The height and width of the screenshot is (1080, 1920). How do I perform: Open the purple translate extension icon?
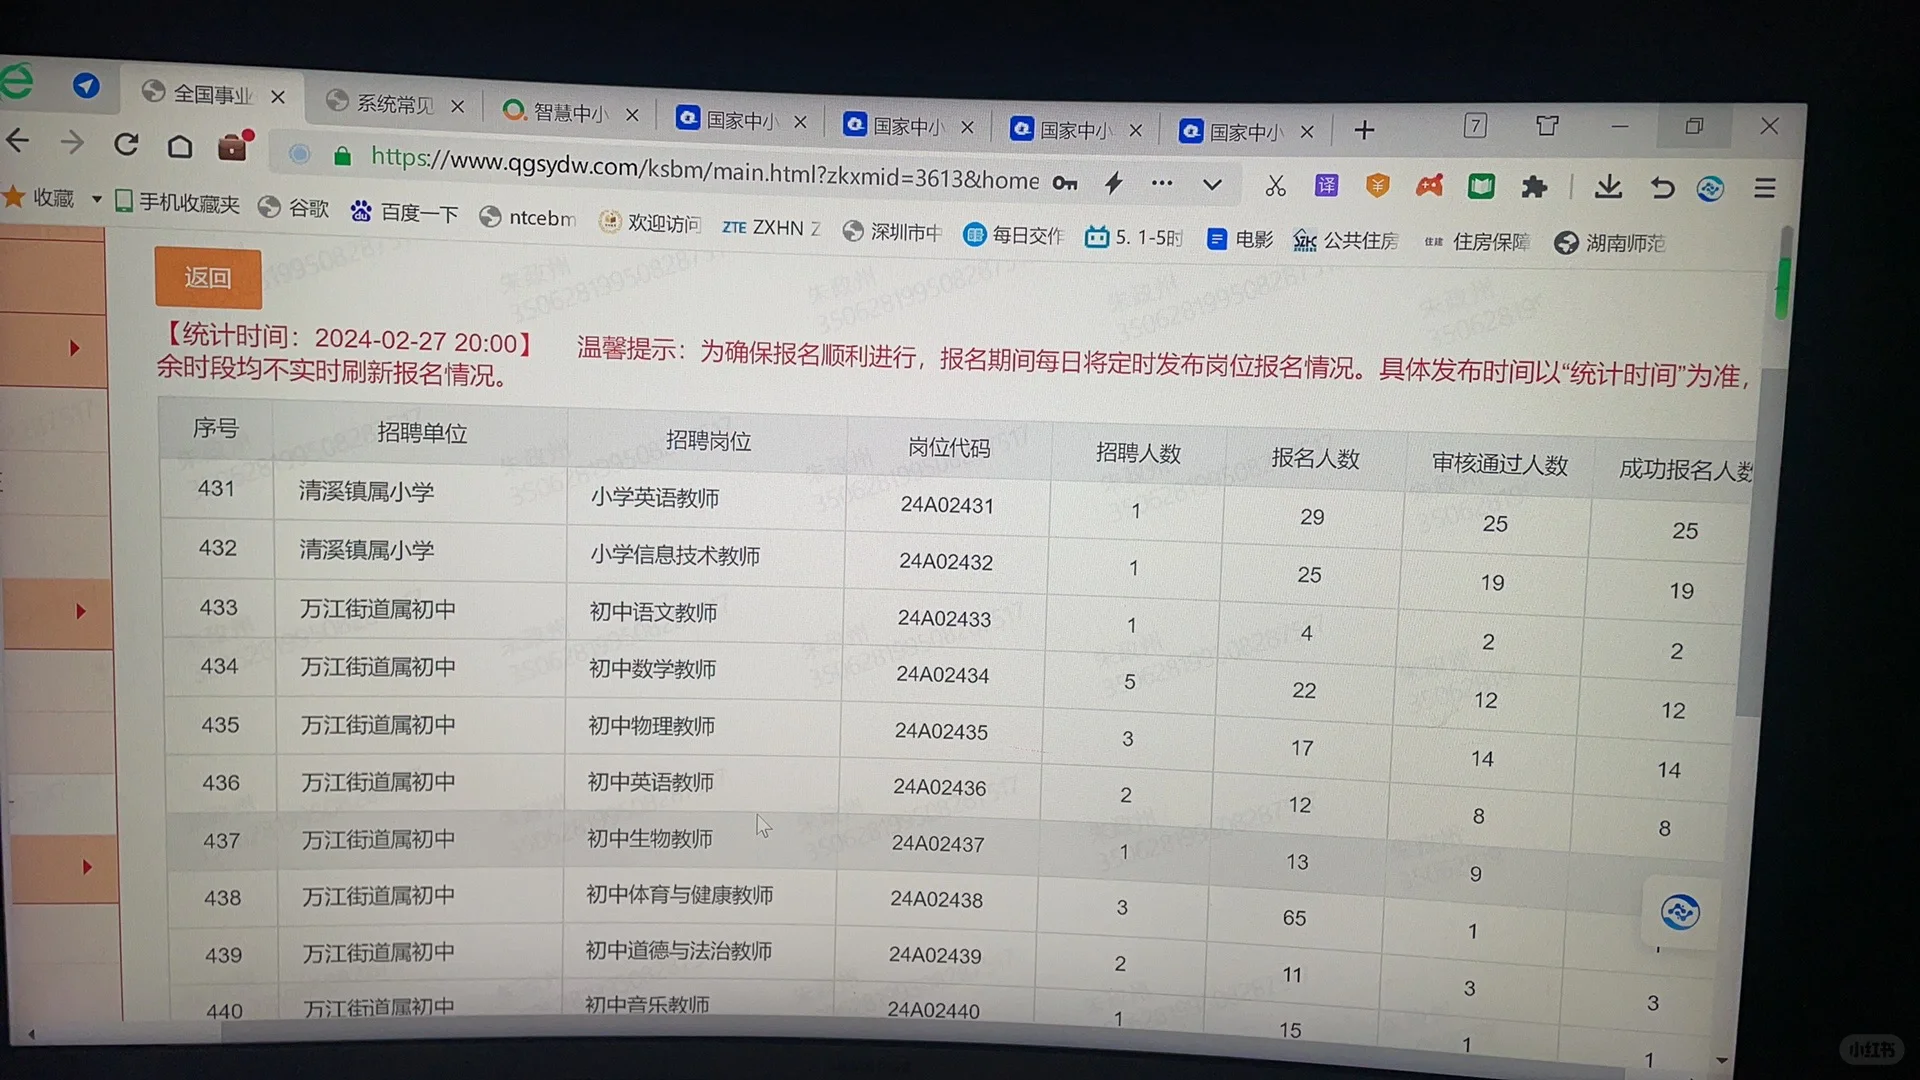tap(1326, 186)
